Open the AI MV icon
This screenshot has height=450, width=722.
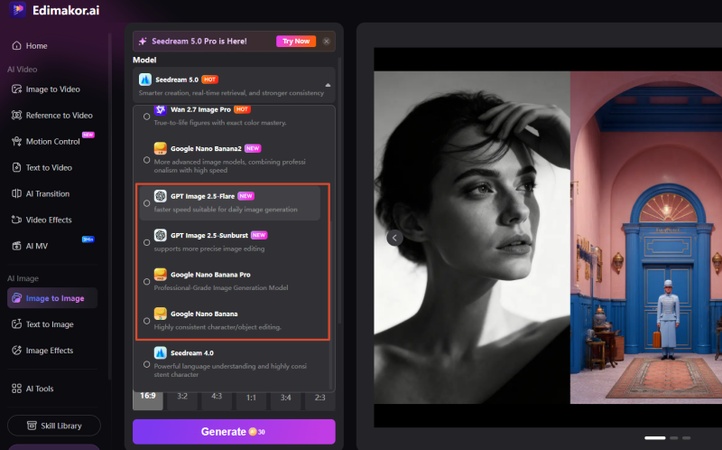click(17, 246)
